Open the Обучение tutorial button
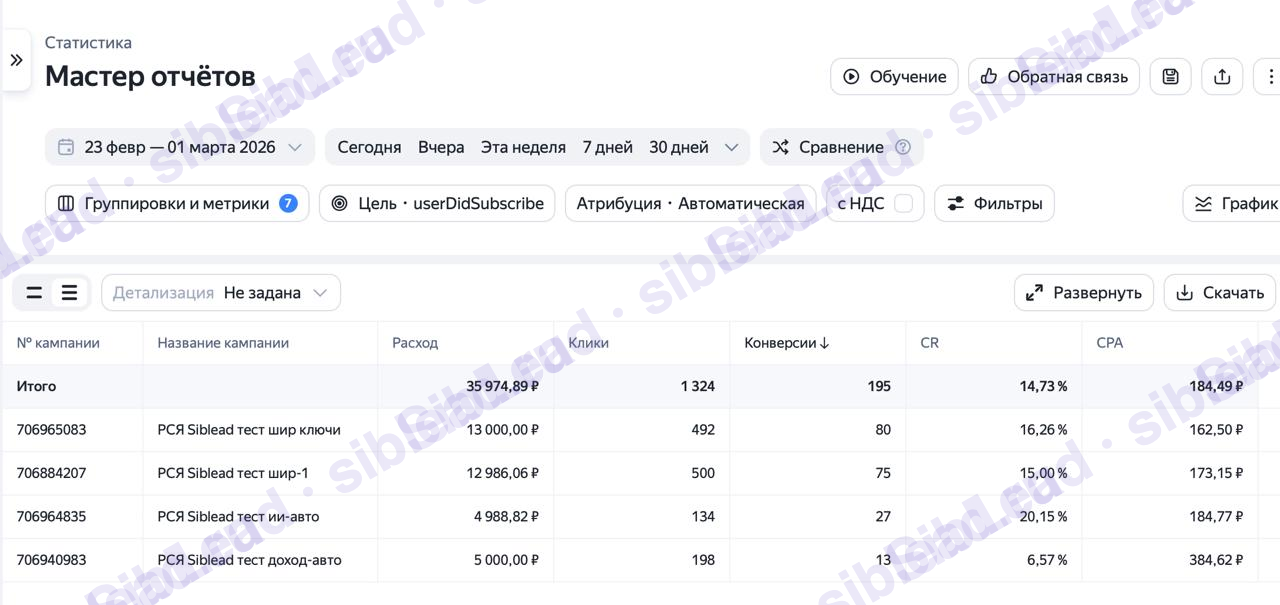The image size is (1280, 605). (894, 77)
